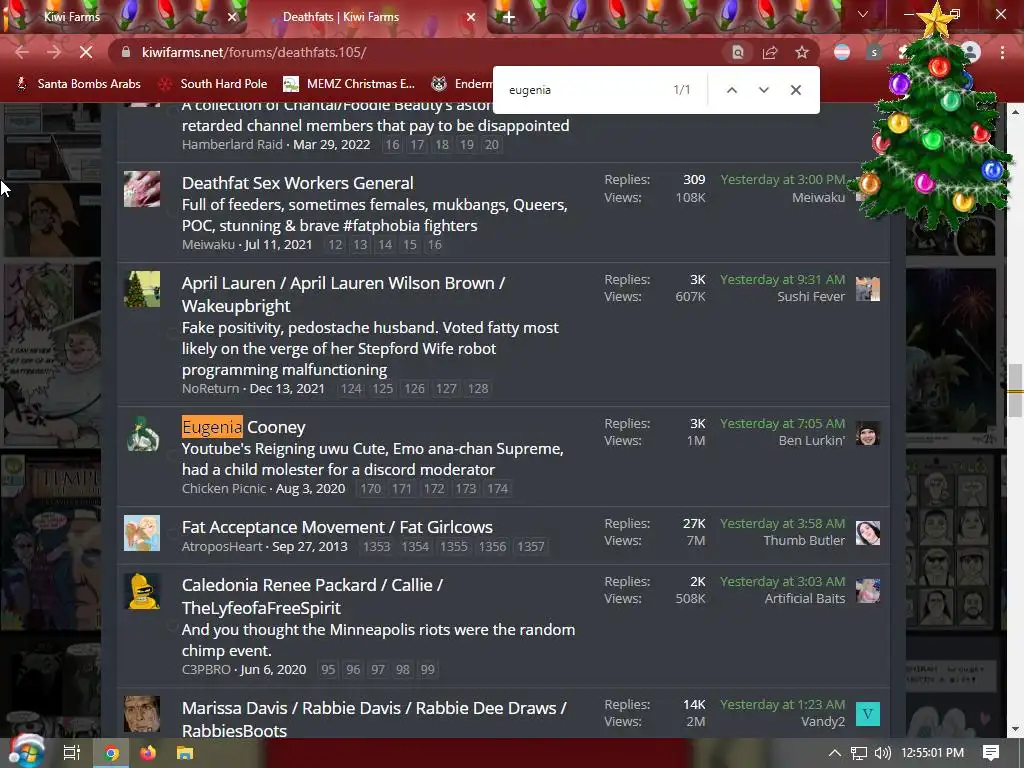The height and width of the screenshot is (768, 1024).
Task: Show hidden system tray icons
Action: 835,753
